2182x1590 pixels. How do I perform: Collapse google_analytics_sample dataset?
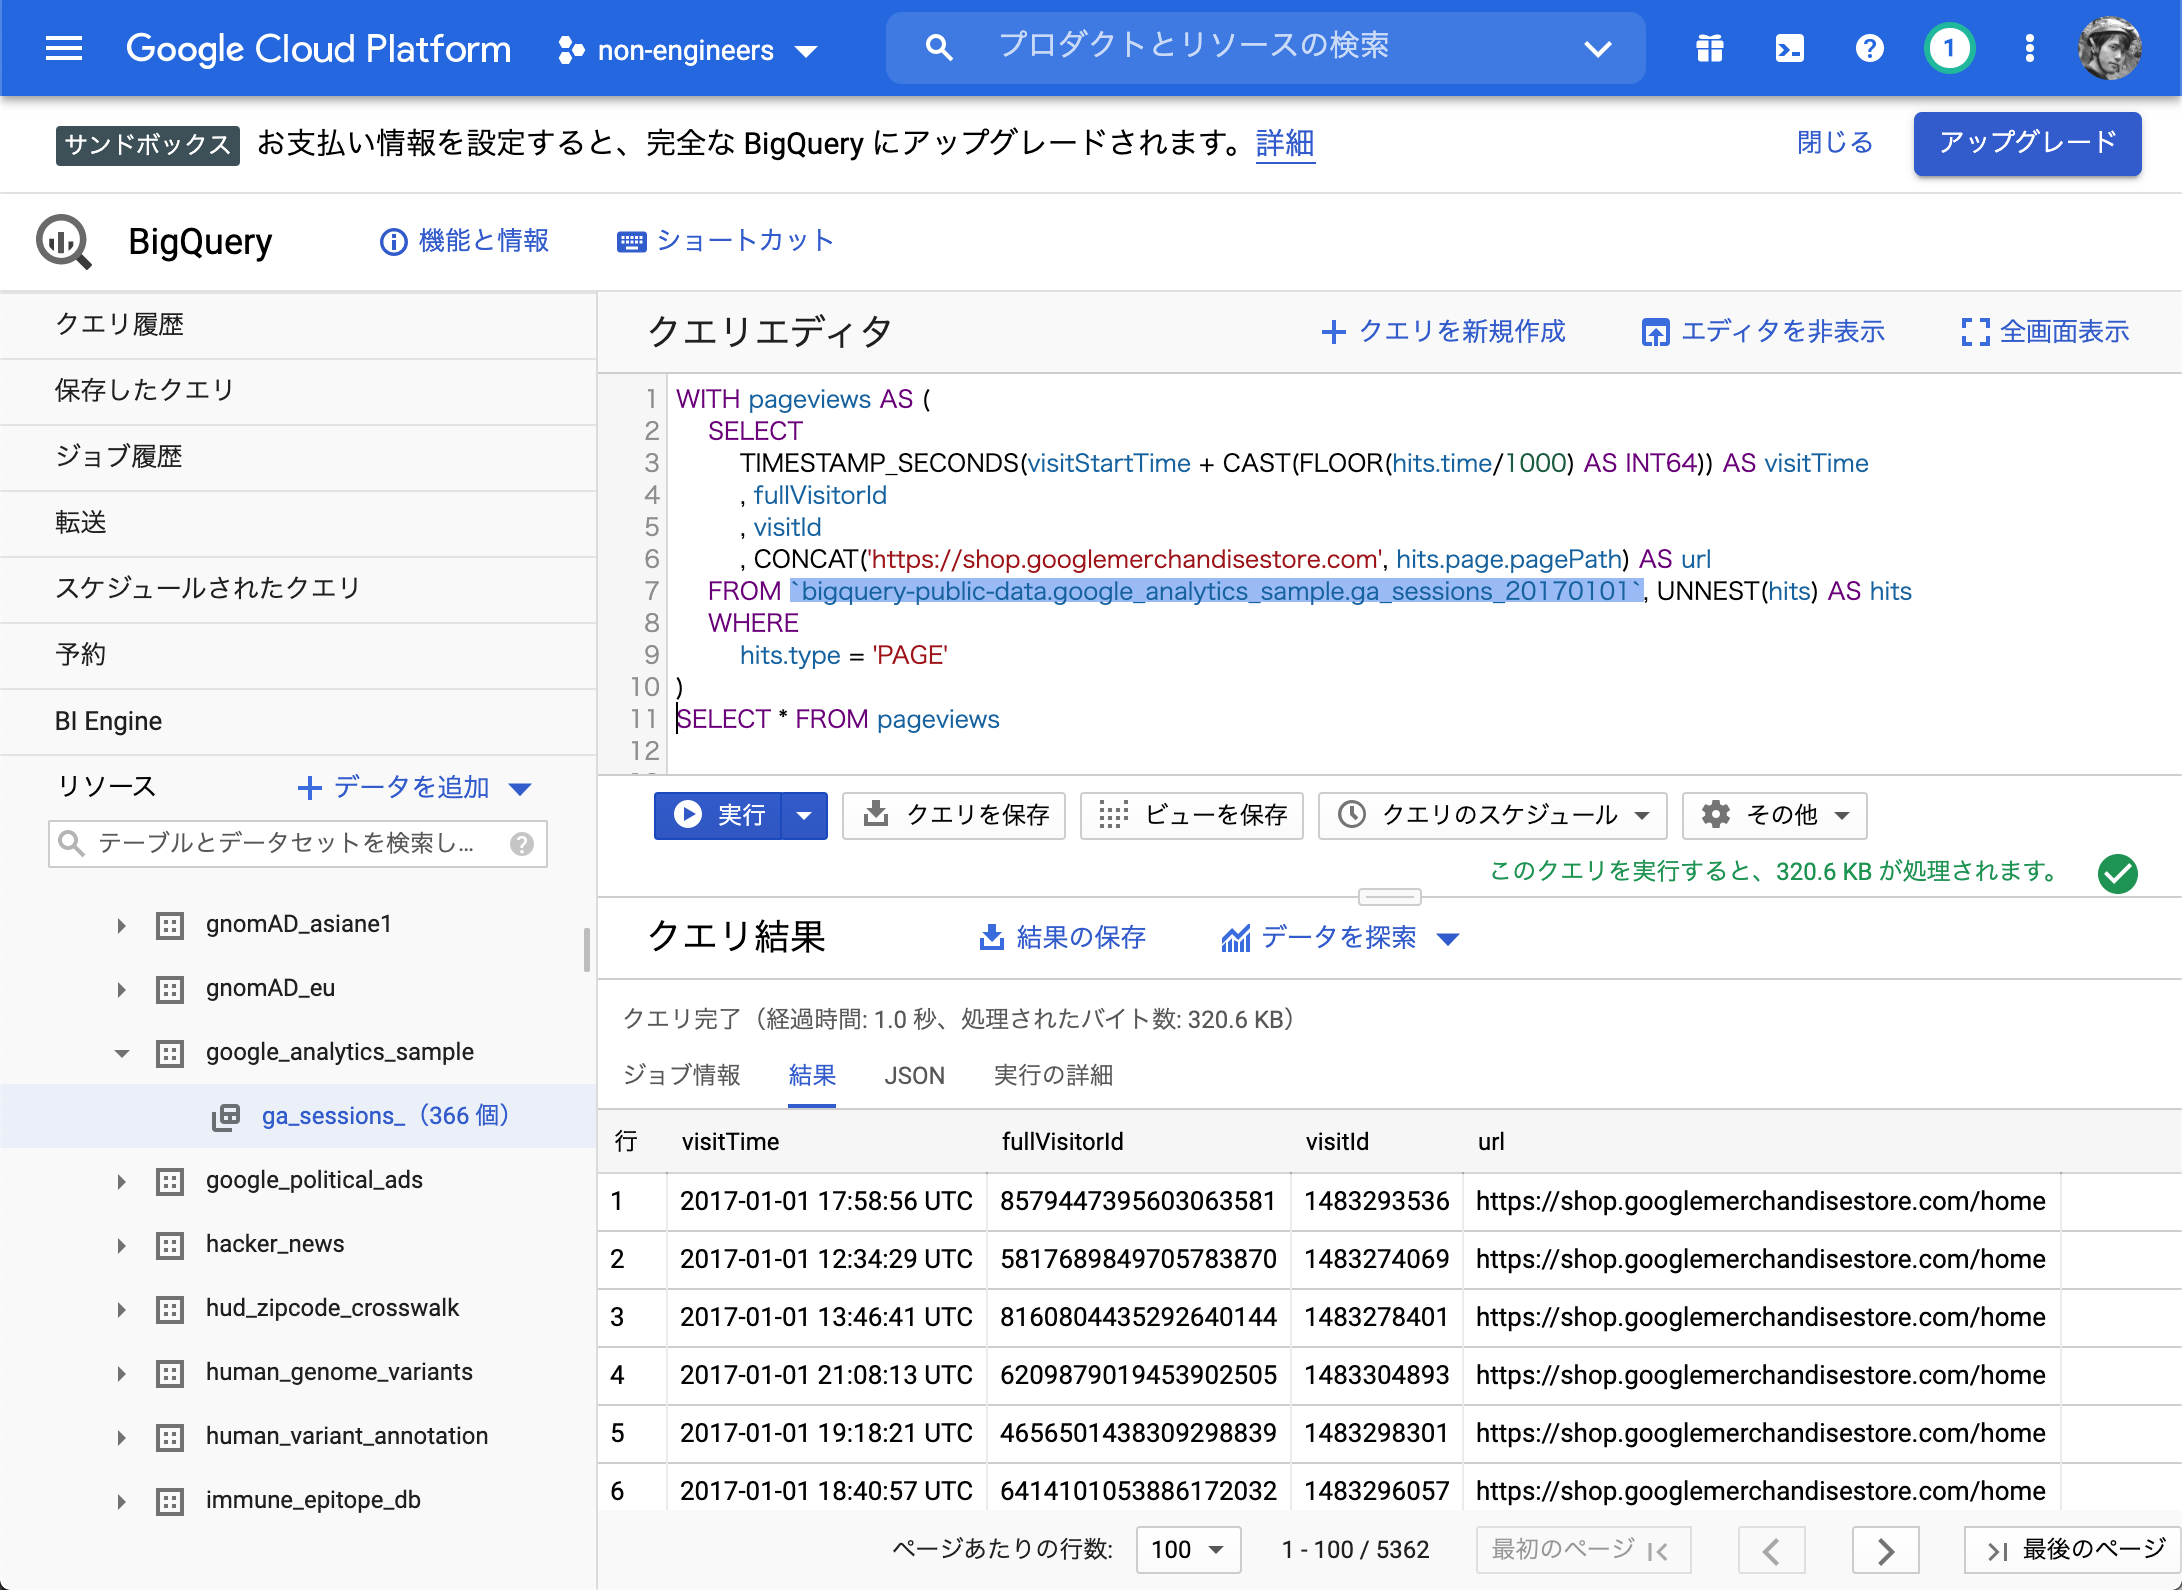tap(121, 1053)
